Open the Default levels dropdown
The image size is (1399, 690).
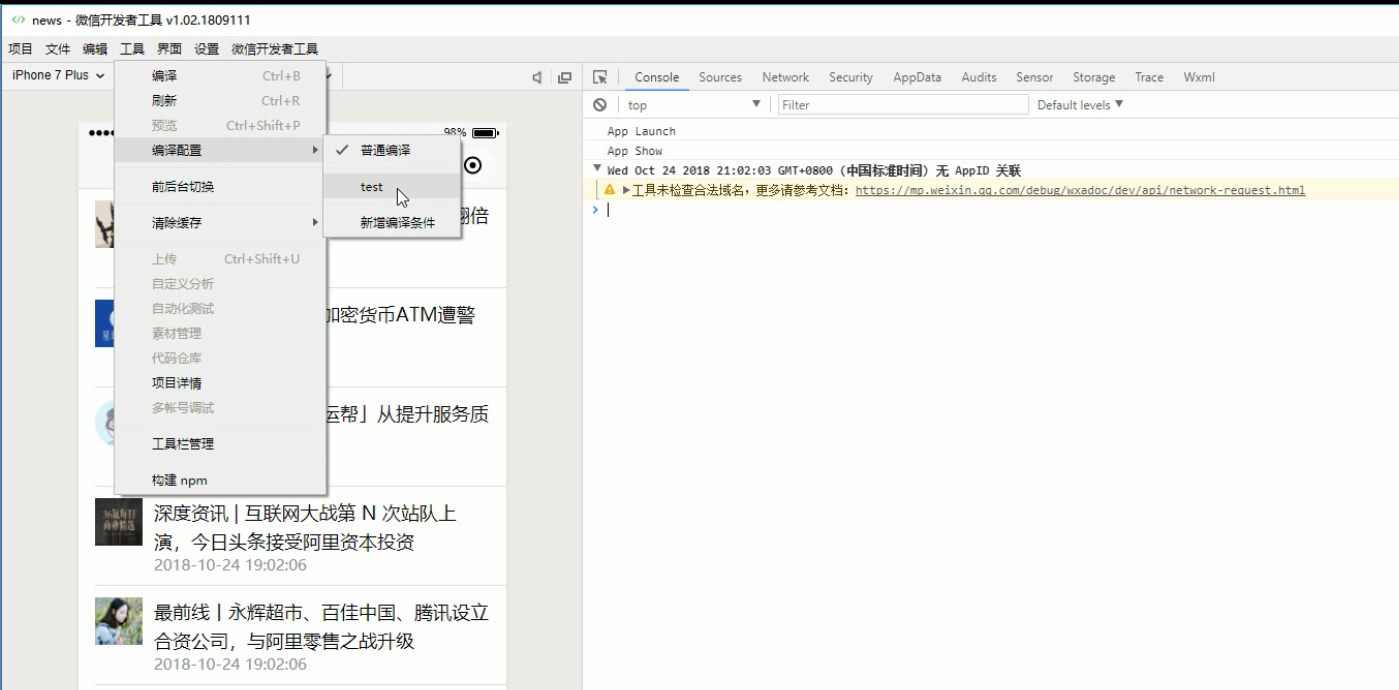pos(1080,105)
